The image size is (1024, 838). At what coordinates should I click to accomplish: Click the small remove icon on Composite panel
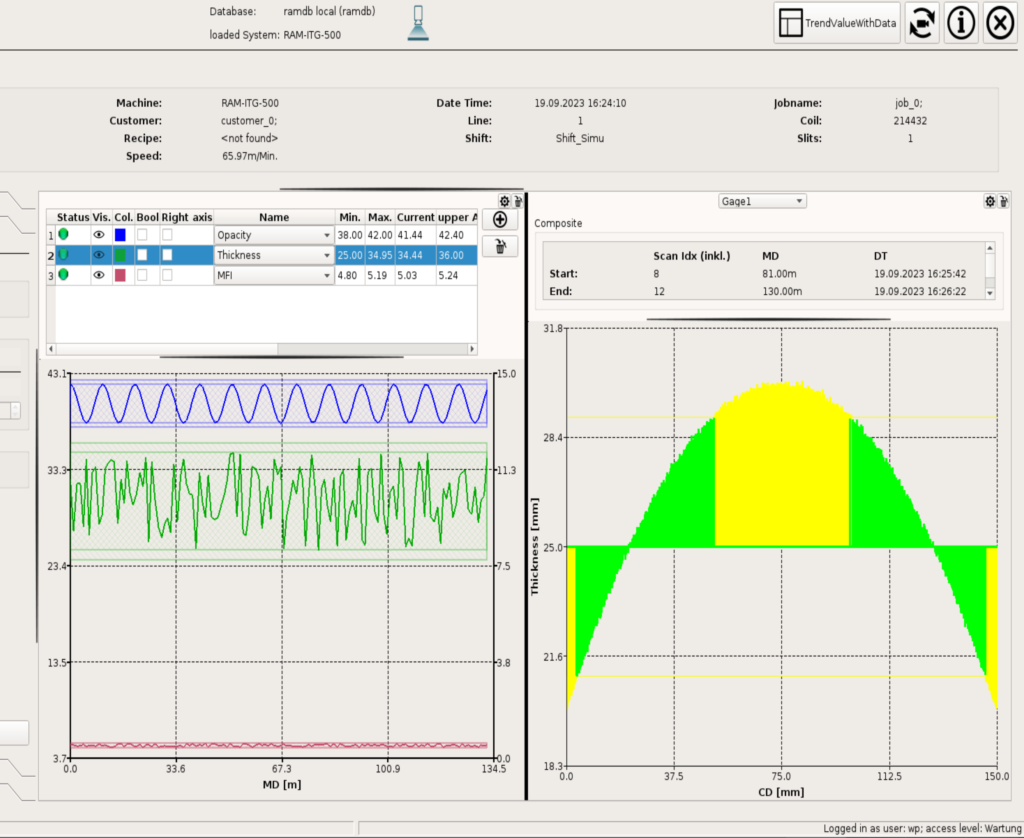tap(1002, 201)
